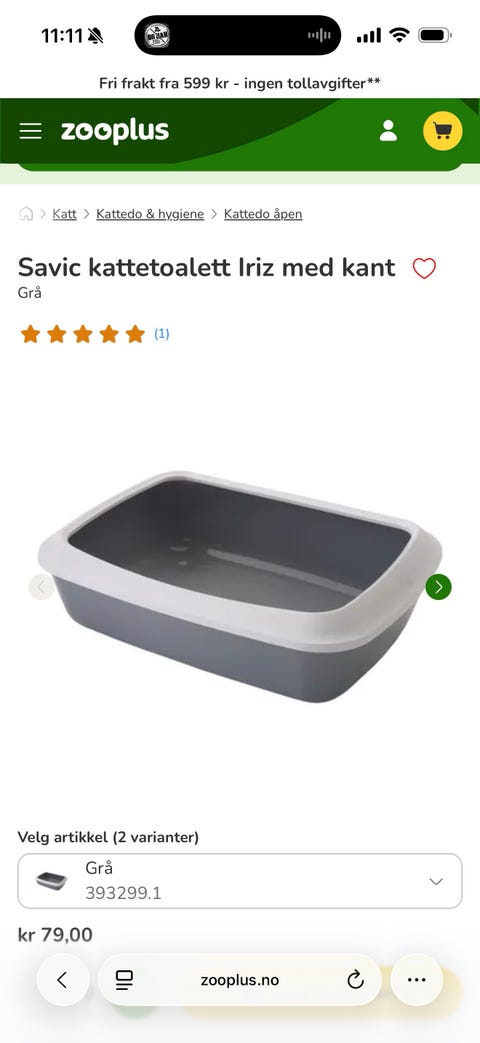The width and height of the screenshot is (480, 1043).
Task: Go back with browser back arrow
Action: tap(62, 980)
